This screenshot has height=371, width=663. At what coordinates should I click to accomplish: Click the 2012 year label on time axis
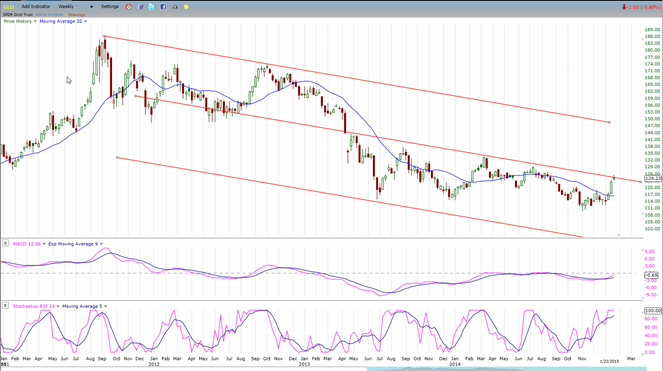(x=154, y=364)
